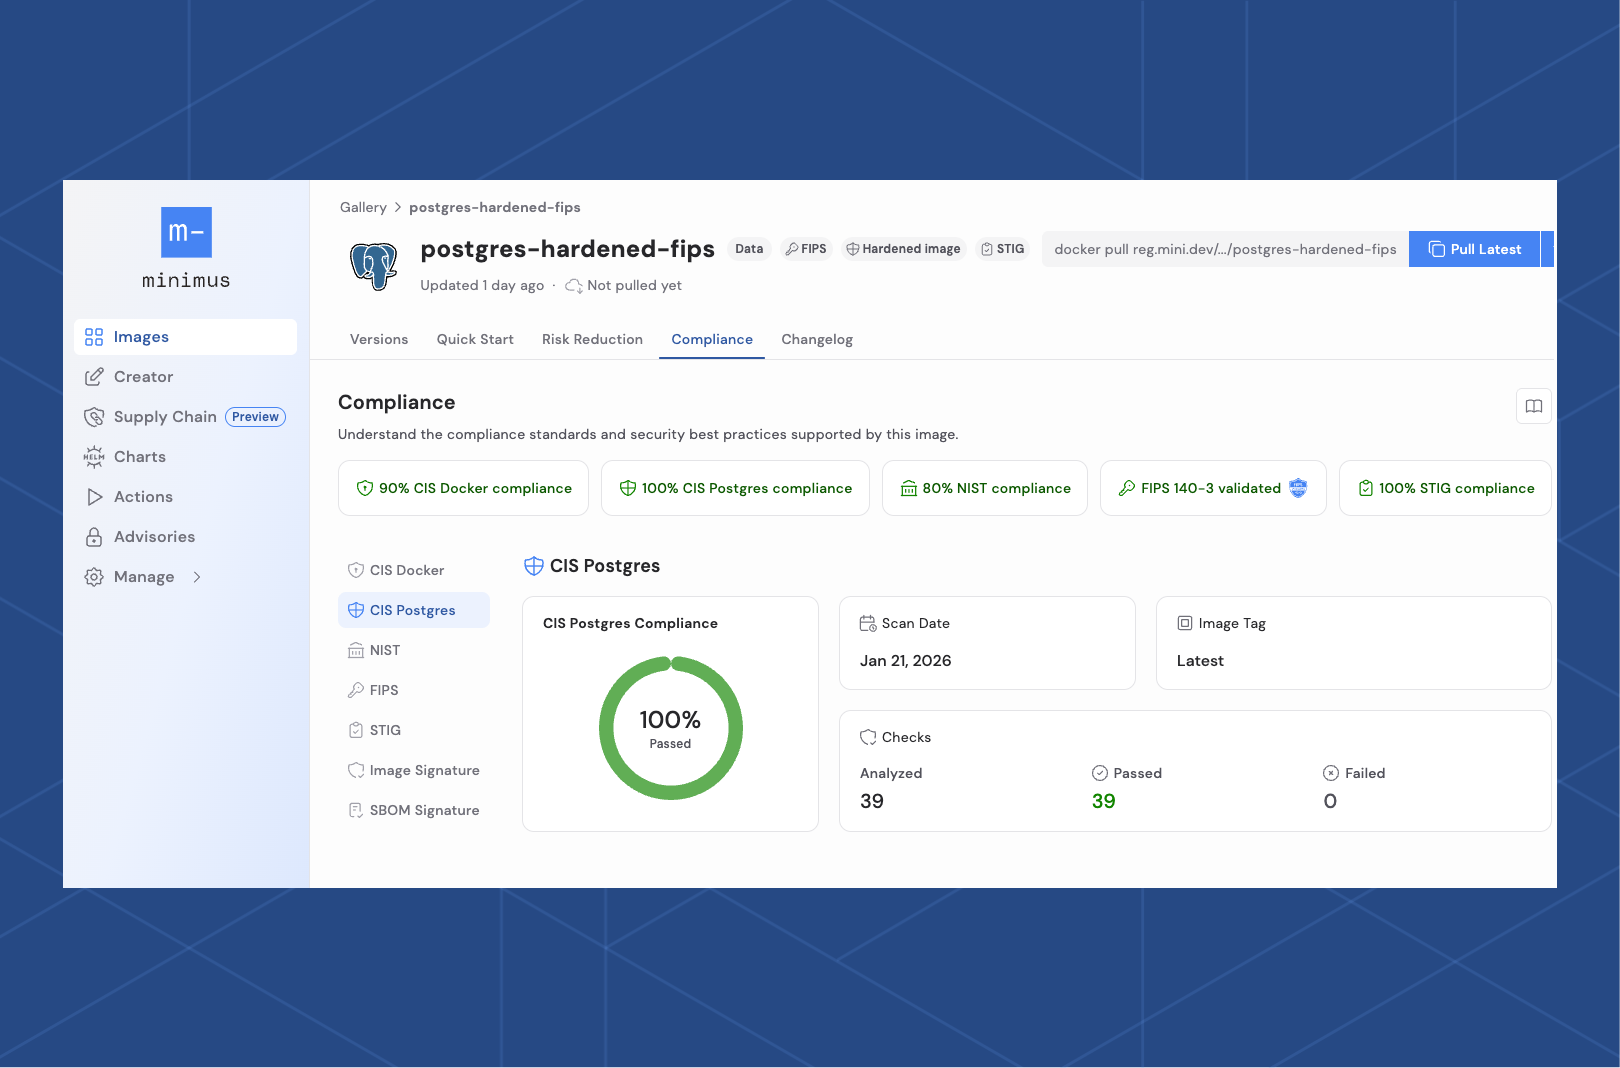Click the docker pull command field
Screen dimensions: 1620x1068
pos(1225,249)
